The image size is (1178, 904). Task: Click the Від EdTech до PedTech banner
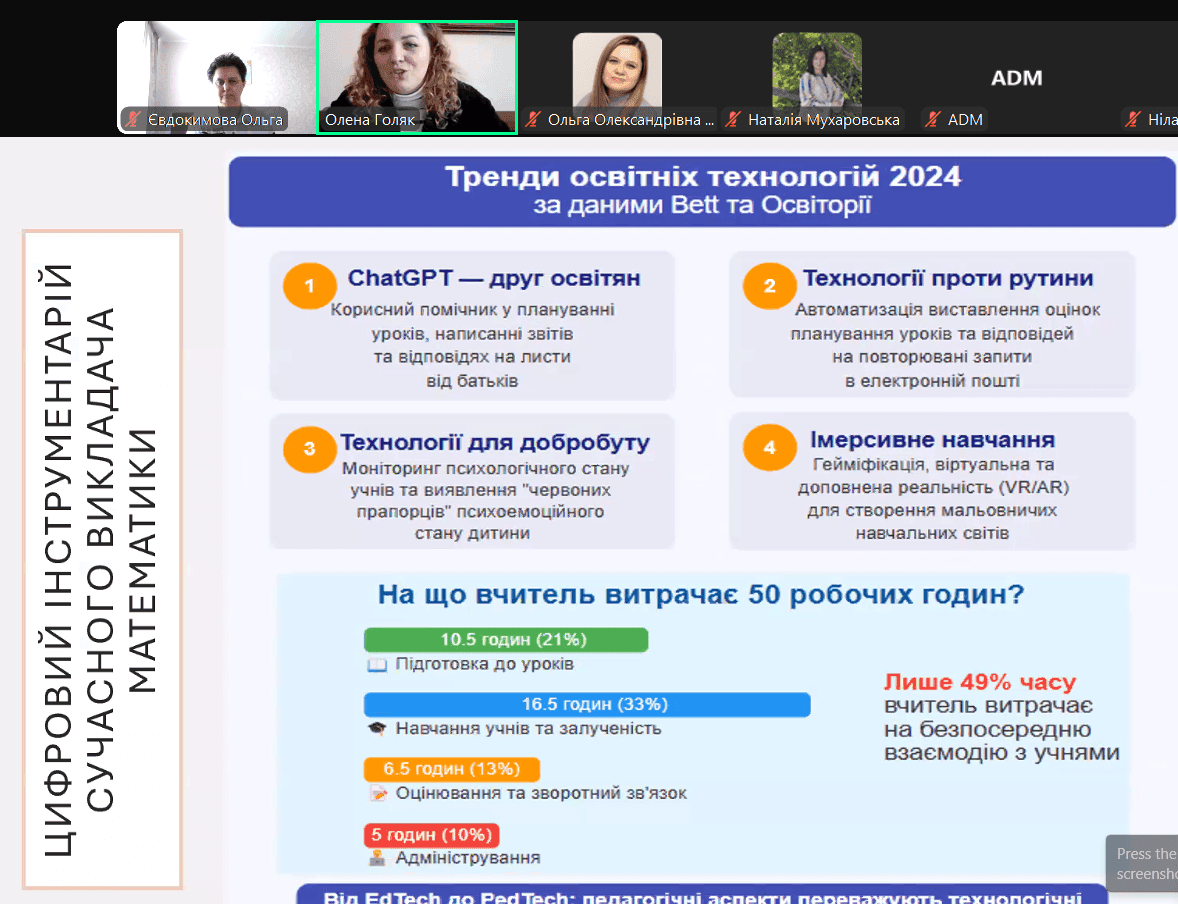point(702,896)
